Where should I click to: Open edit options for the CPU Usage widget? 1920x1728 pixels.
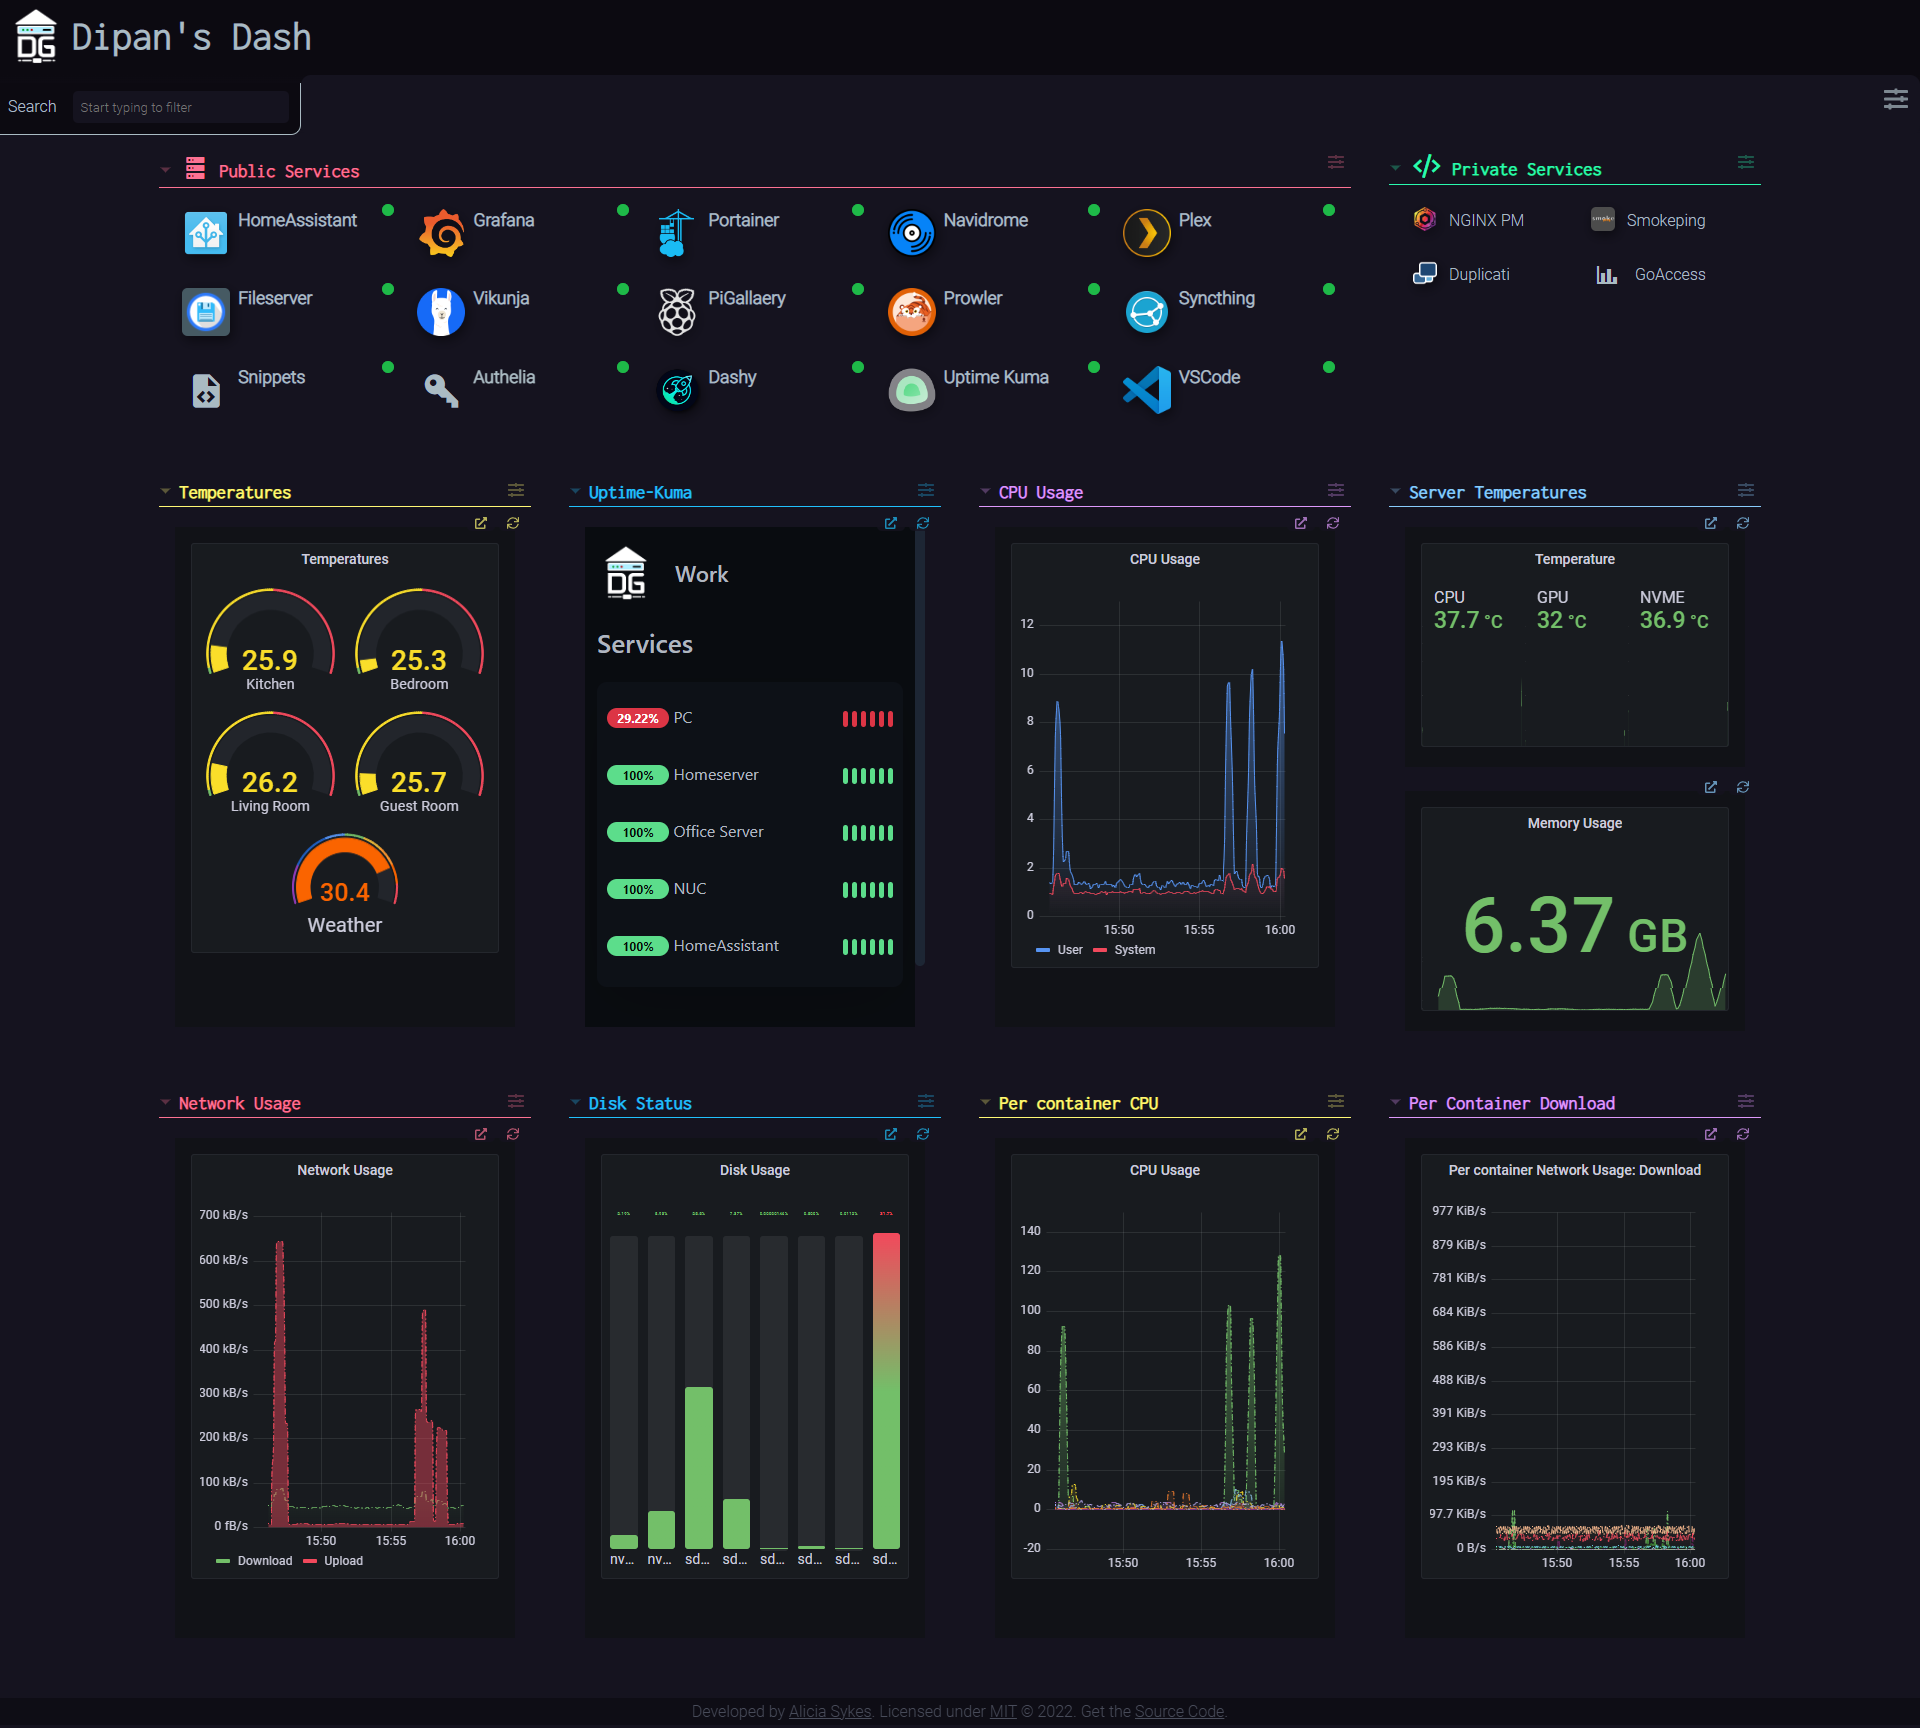click(1336, 490)
